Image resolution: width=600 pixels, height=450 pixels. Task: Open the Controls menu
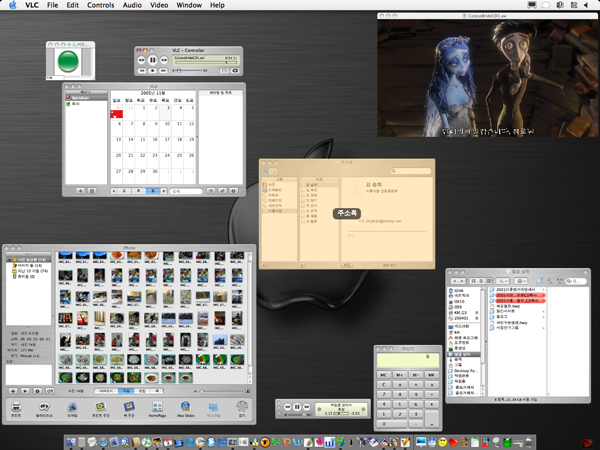[101, 5]
